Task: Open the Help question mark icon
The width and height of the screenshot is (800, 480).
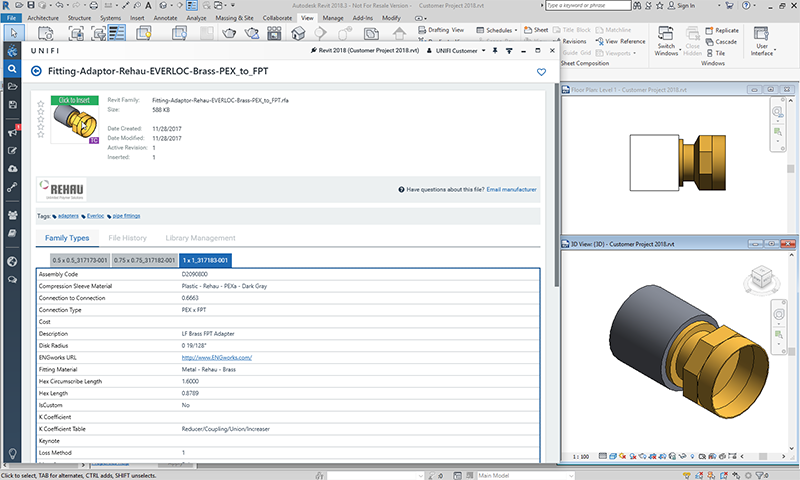Action: (746, 6)
